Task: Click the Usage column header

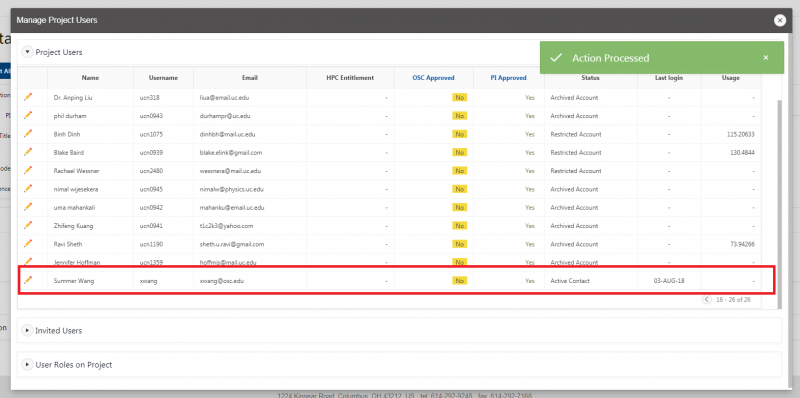Action: (x=731, y=78)
